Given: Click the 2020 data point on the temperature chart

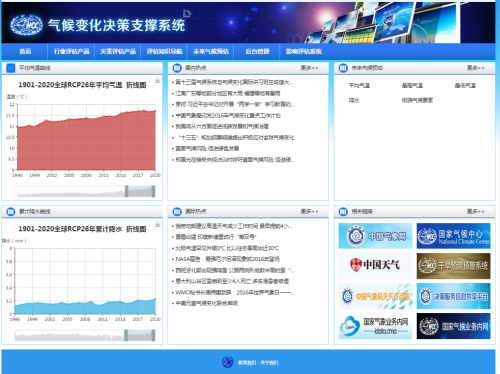Looking at the screenshot, I should point(155,111).
